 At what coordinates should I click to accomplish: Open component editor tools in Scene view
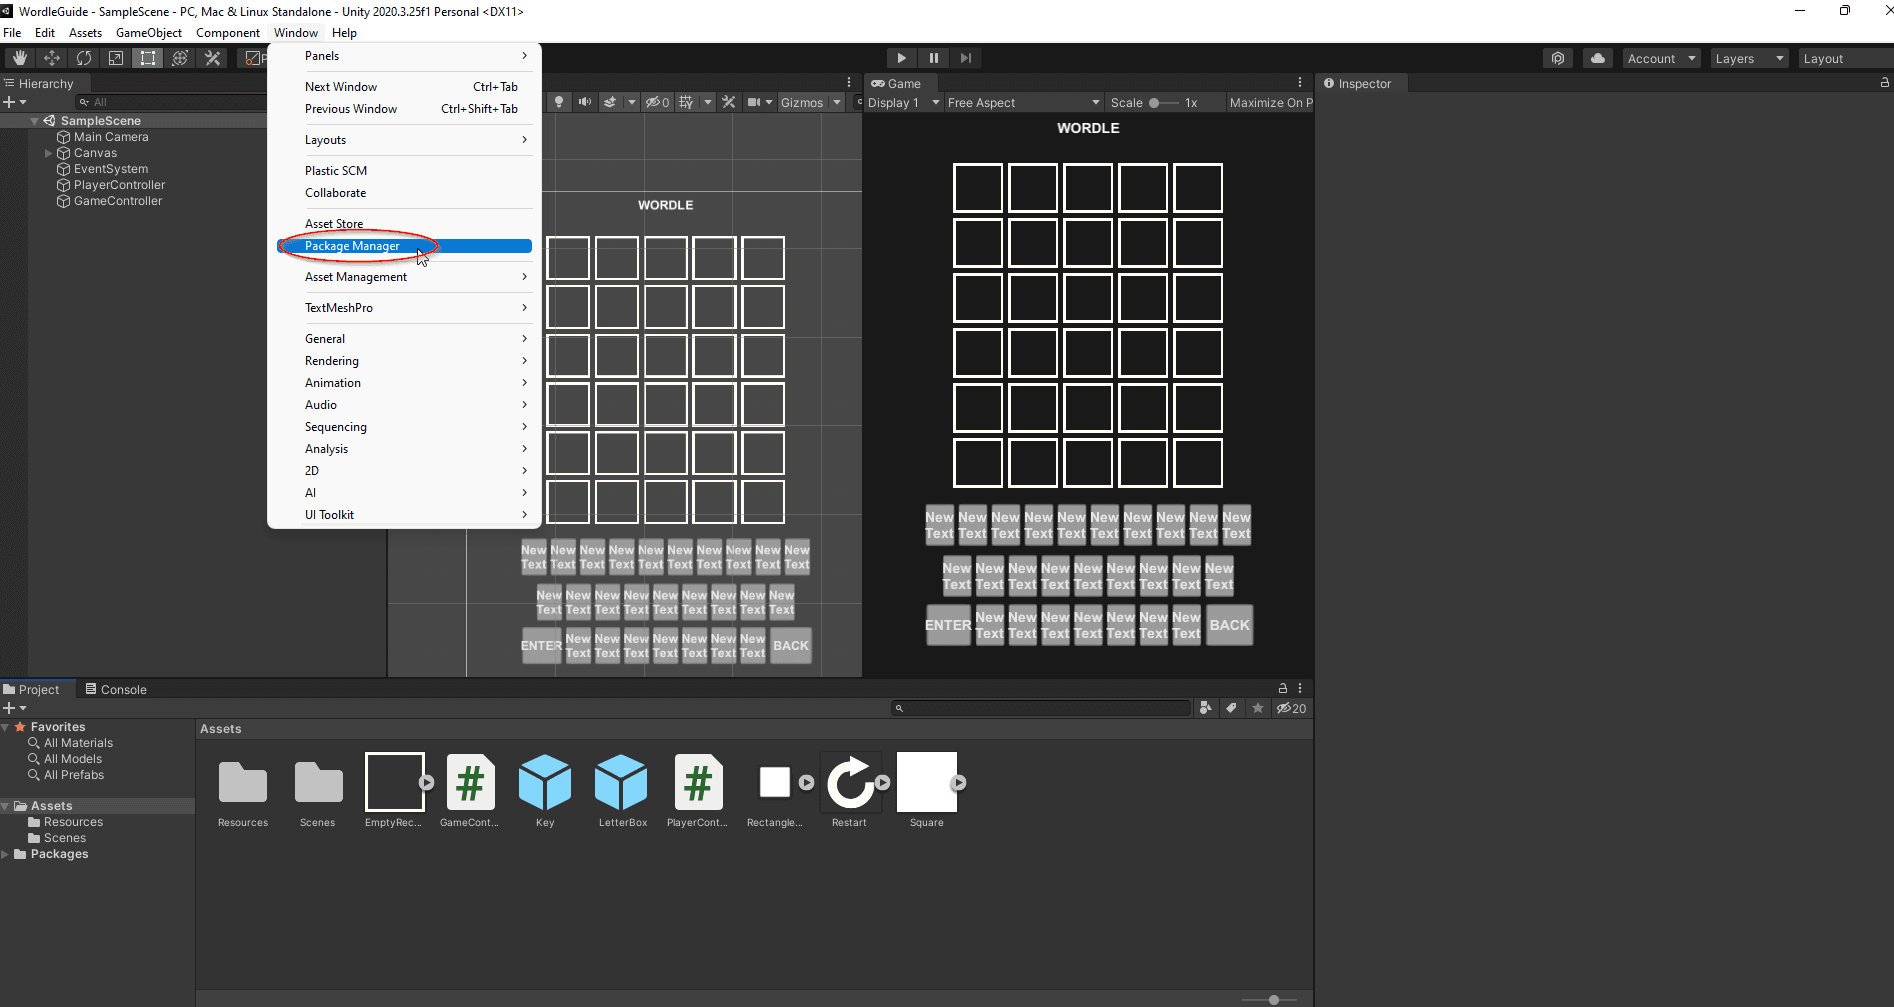coord(729,102)
